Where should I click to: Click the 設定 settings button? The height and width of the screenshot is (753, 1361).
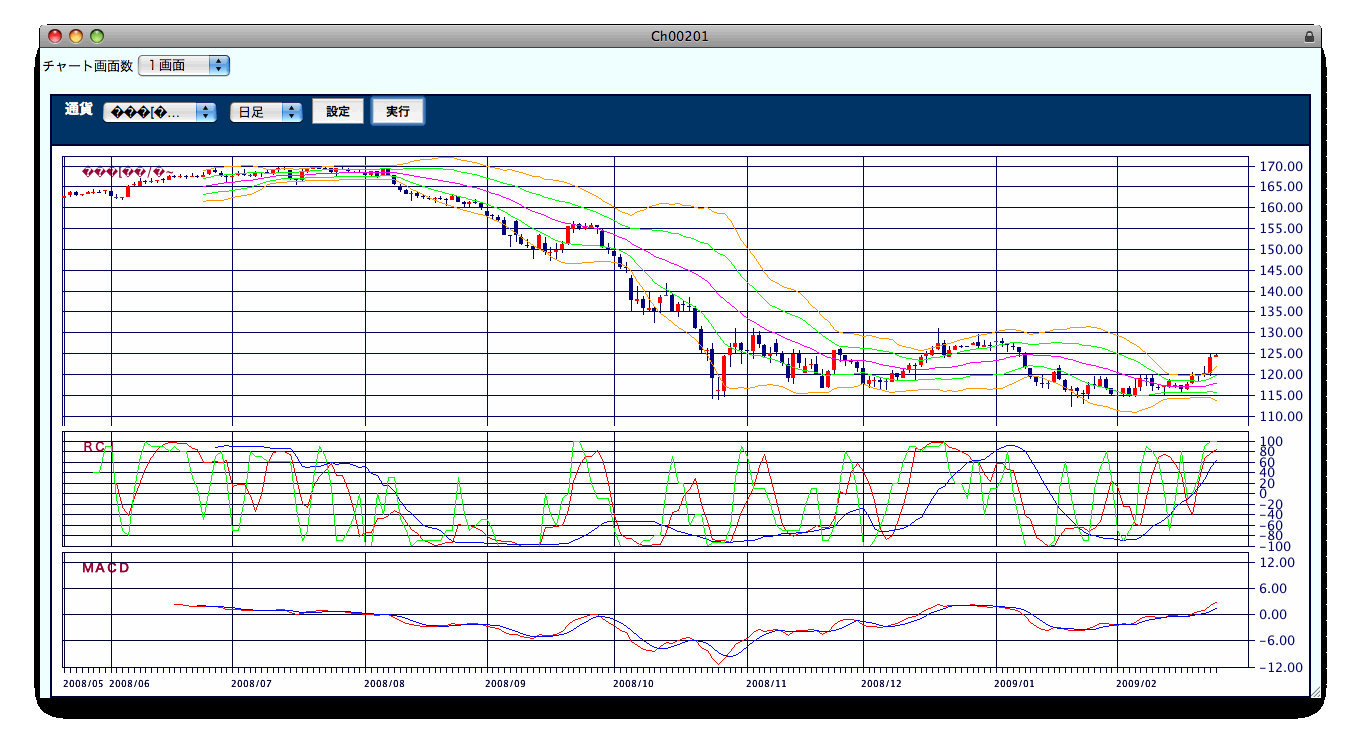coord(338,111)
